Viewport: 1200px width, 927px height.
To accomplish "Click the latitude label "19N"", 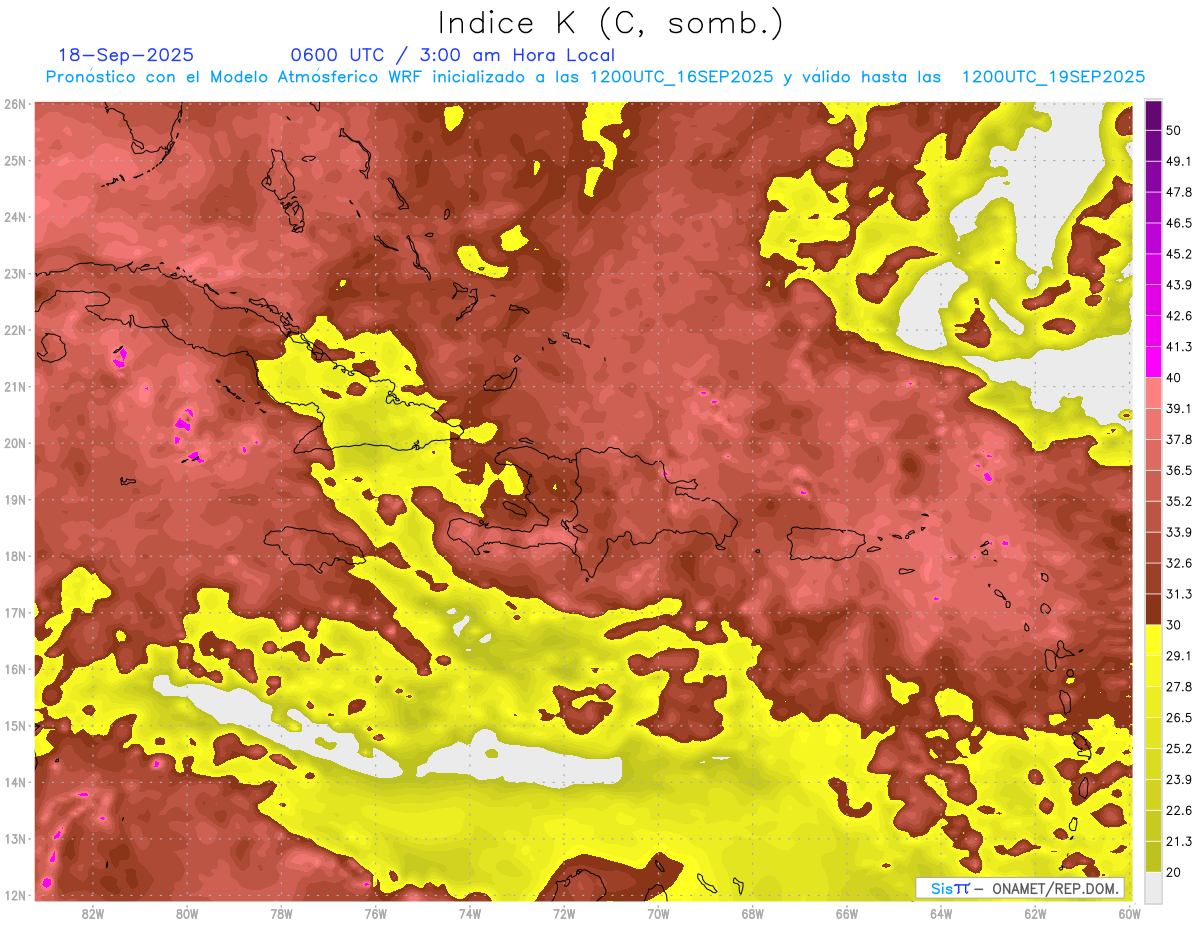I will [x=15, y=499].
